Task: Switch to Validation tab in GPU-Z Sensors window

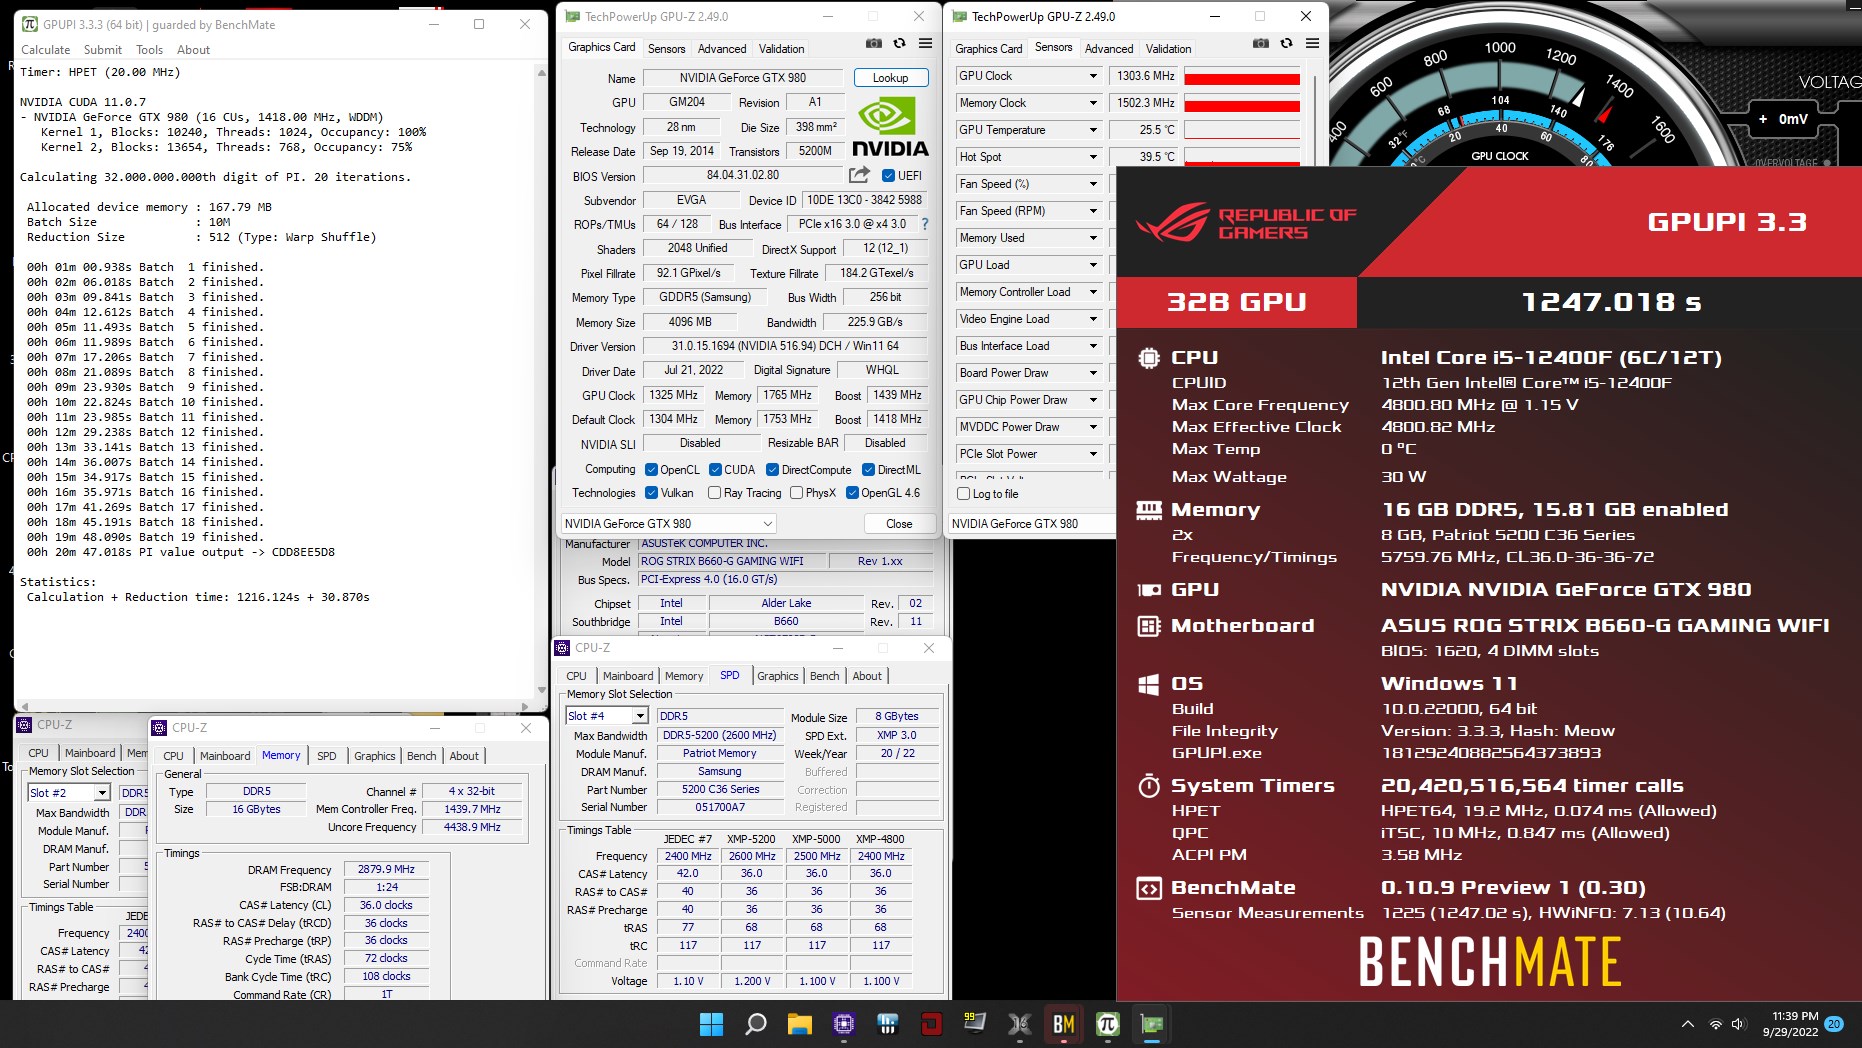Action: click(1168, 49)
